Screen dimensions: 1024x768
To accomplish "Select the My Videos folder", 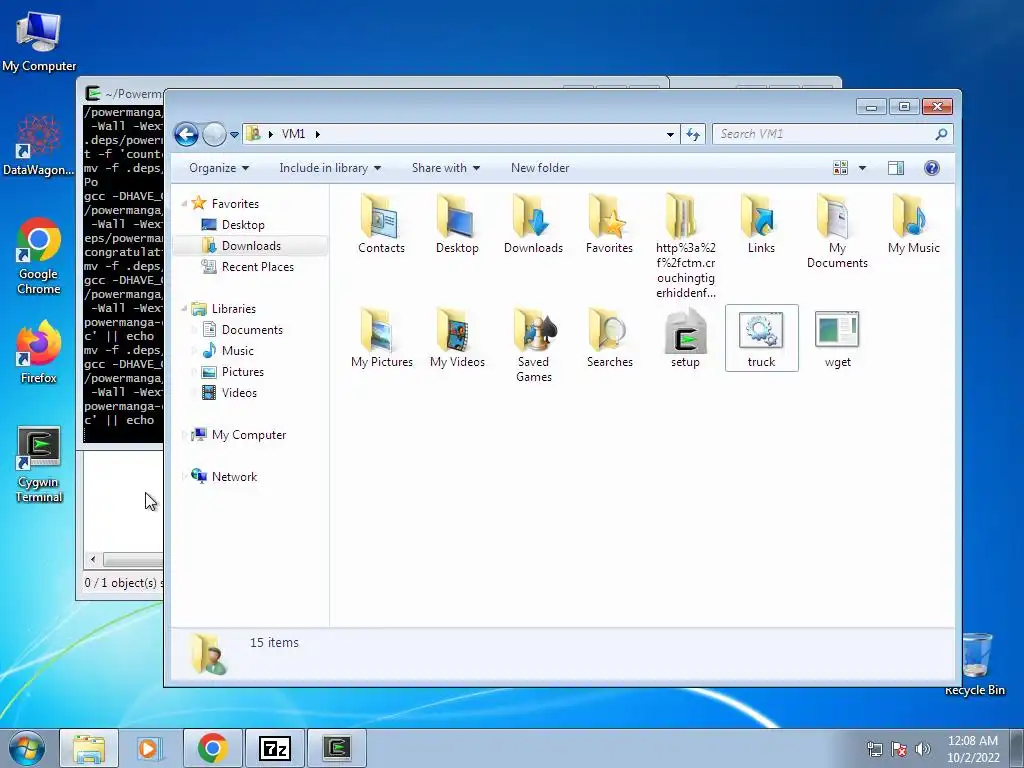I will pos(457,338).
